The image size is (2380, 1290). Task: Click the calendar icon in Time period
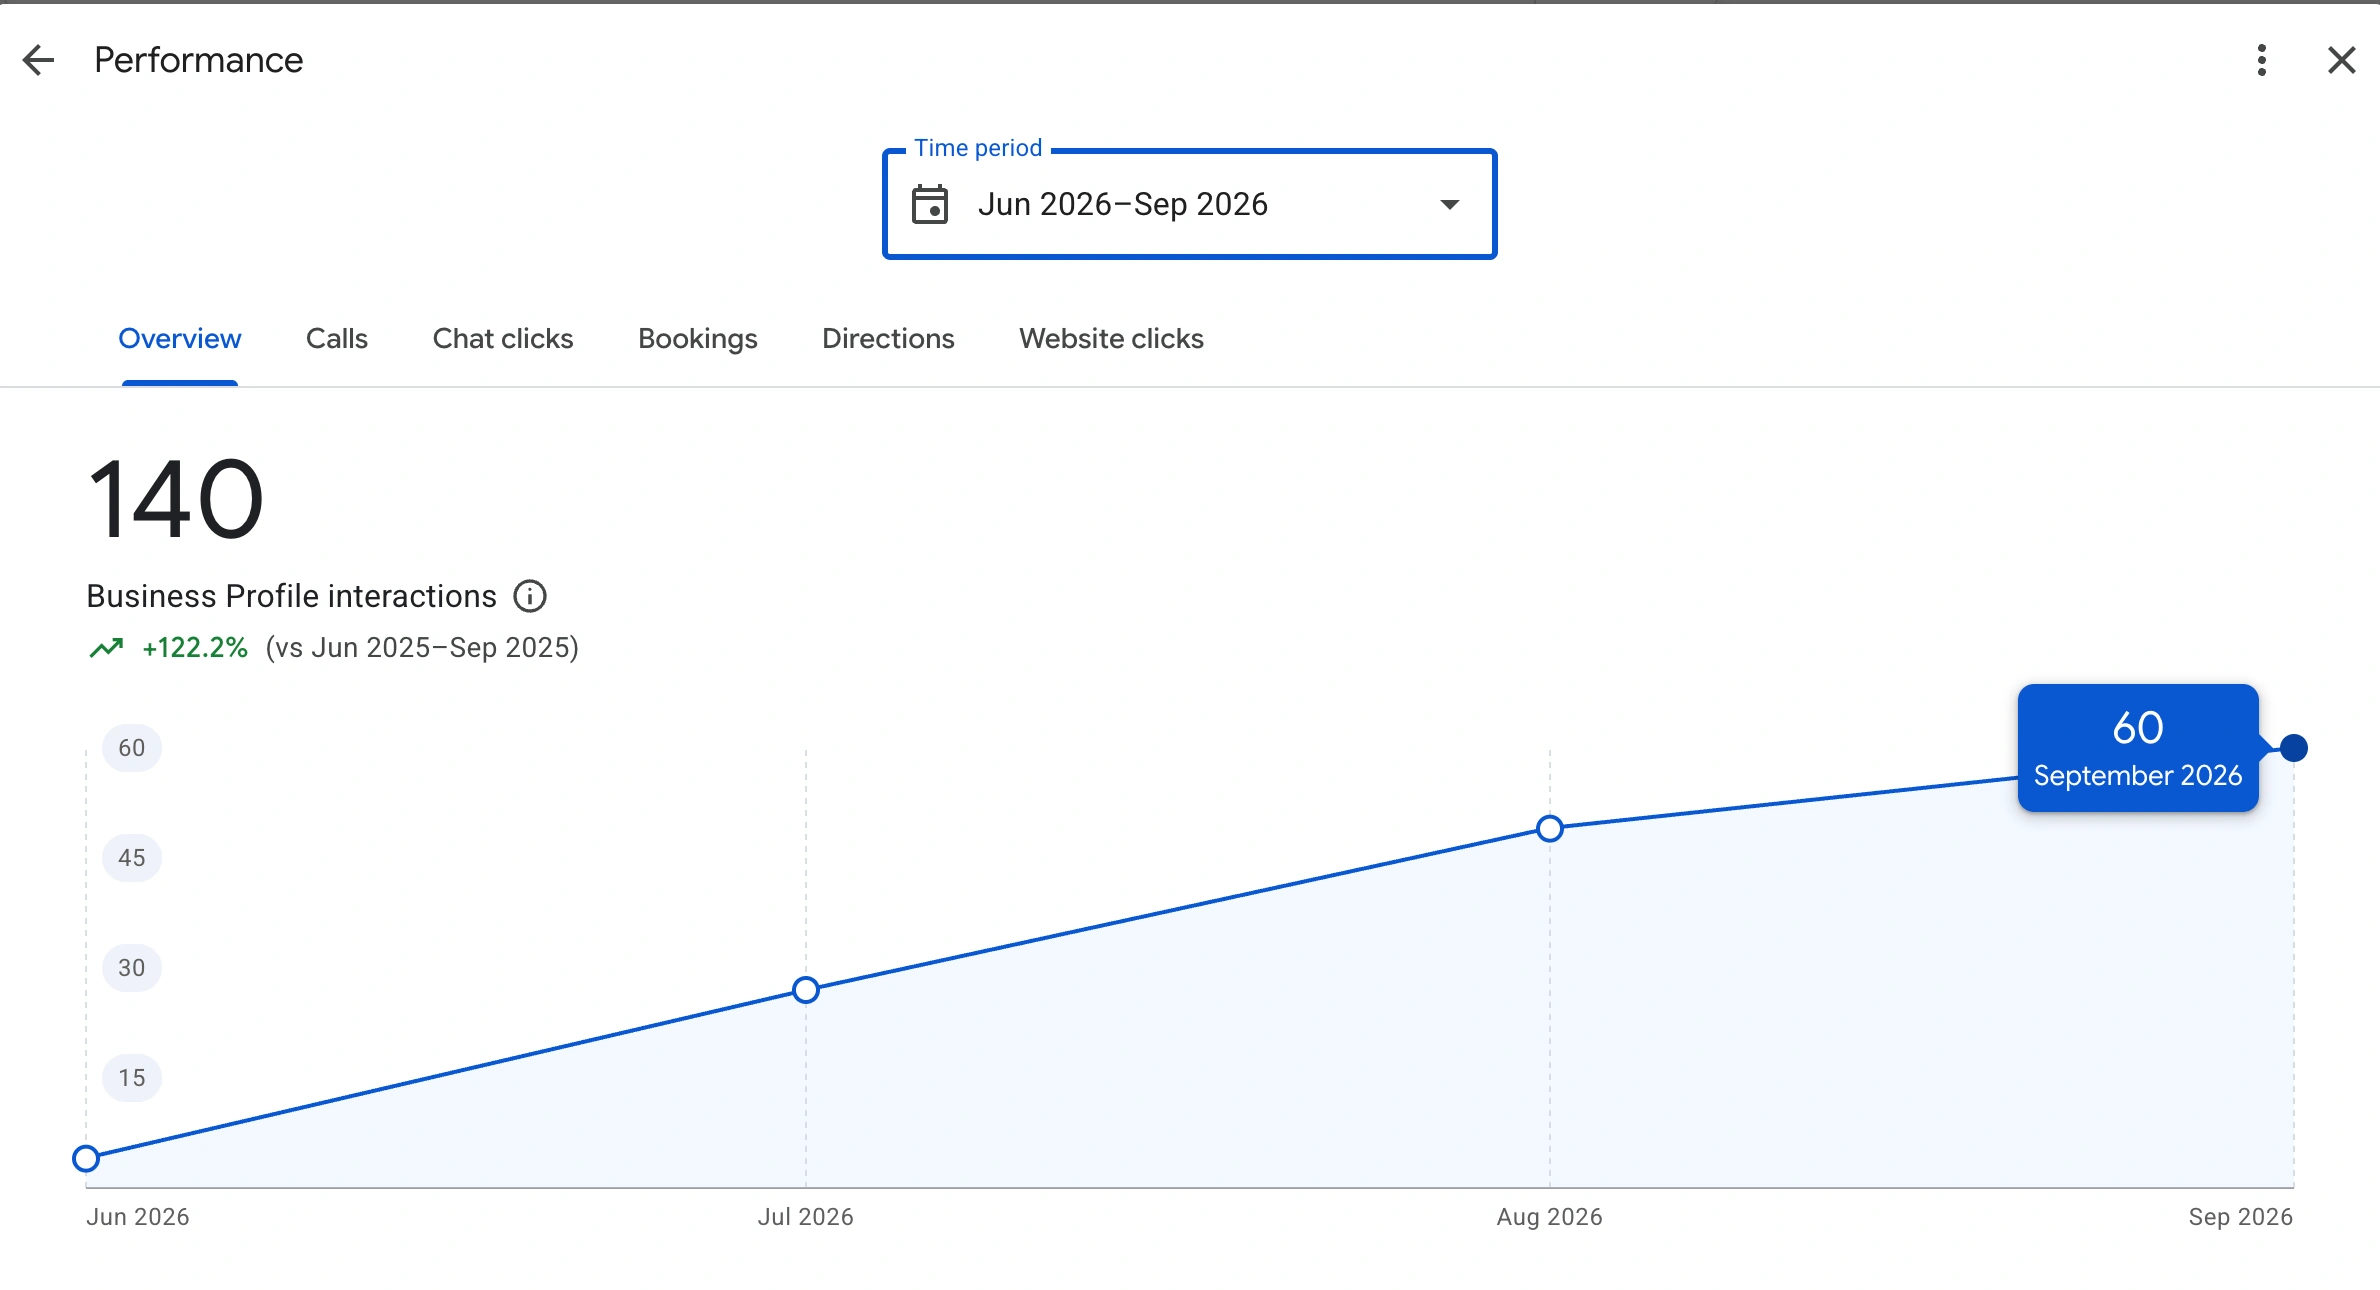click(x=930, y=204)
